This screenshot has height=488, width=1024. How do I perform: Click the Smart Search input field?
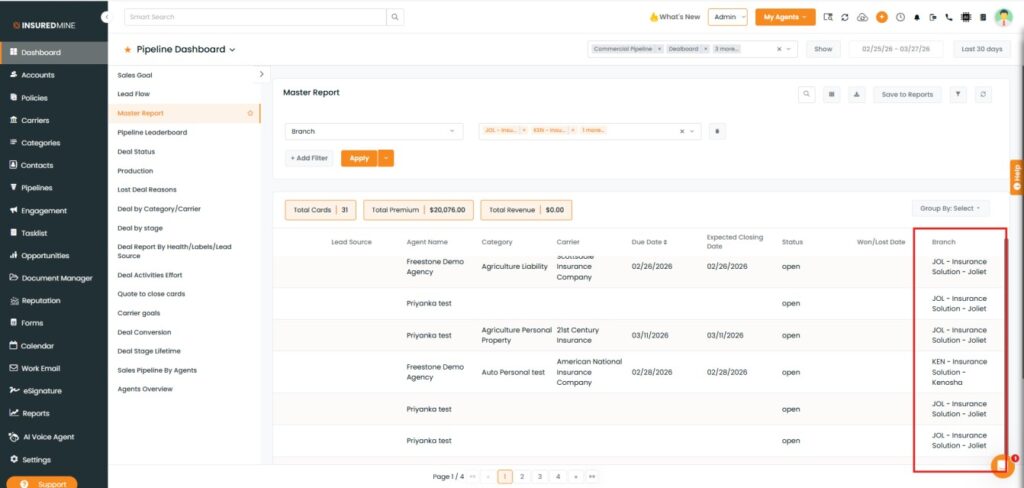tap(255, 17)
